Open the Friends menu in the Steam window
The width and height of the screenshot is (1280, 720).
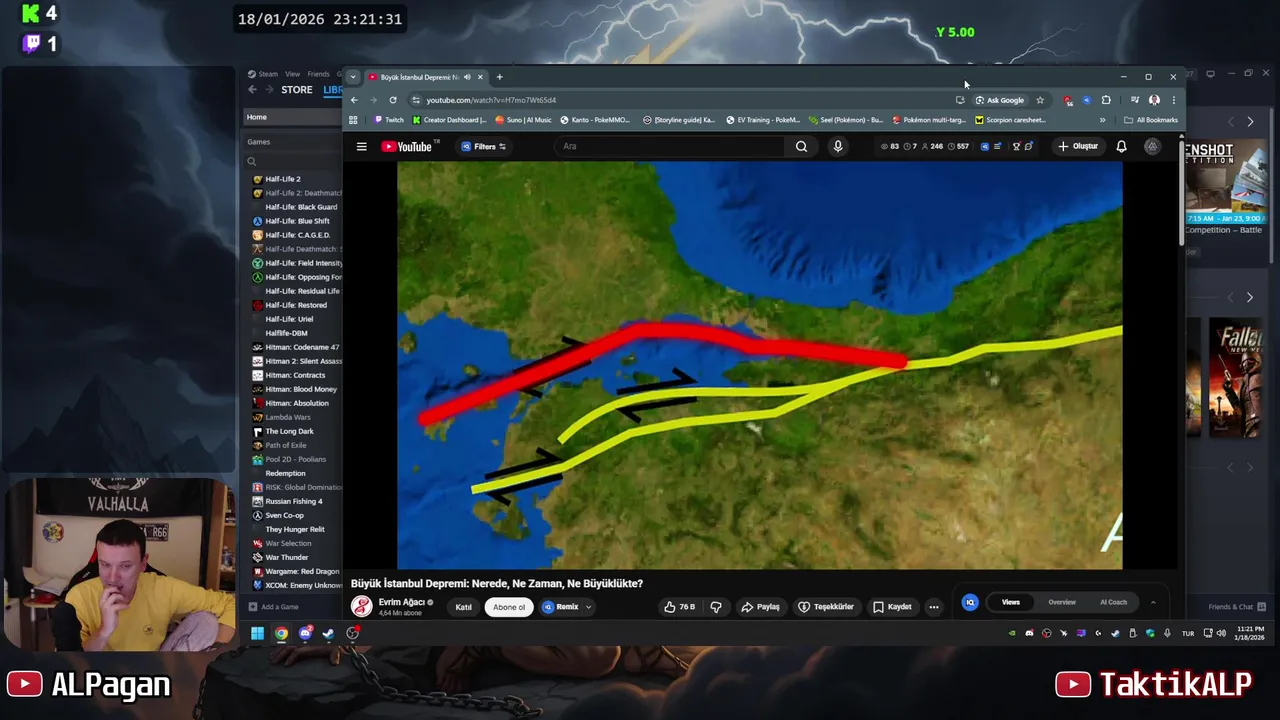coord(319,74)
